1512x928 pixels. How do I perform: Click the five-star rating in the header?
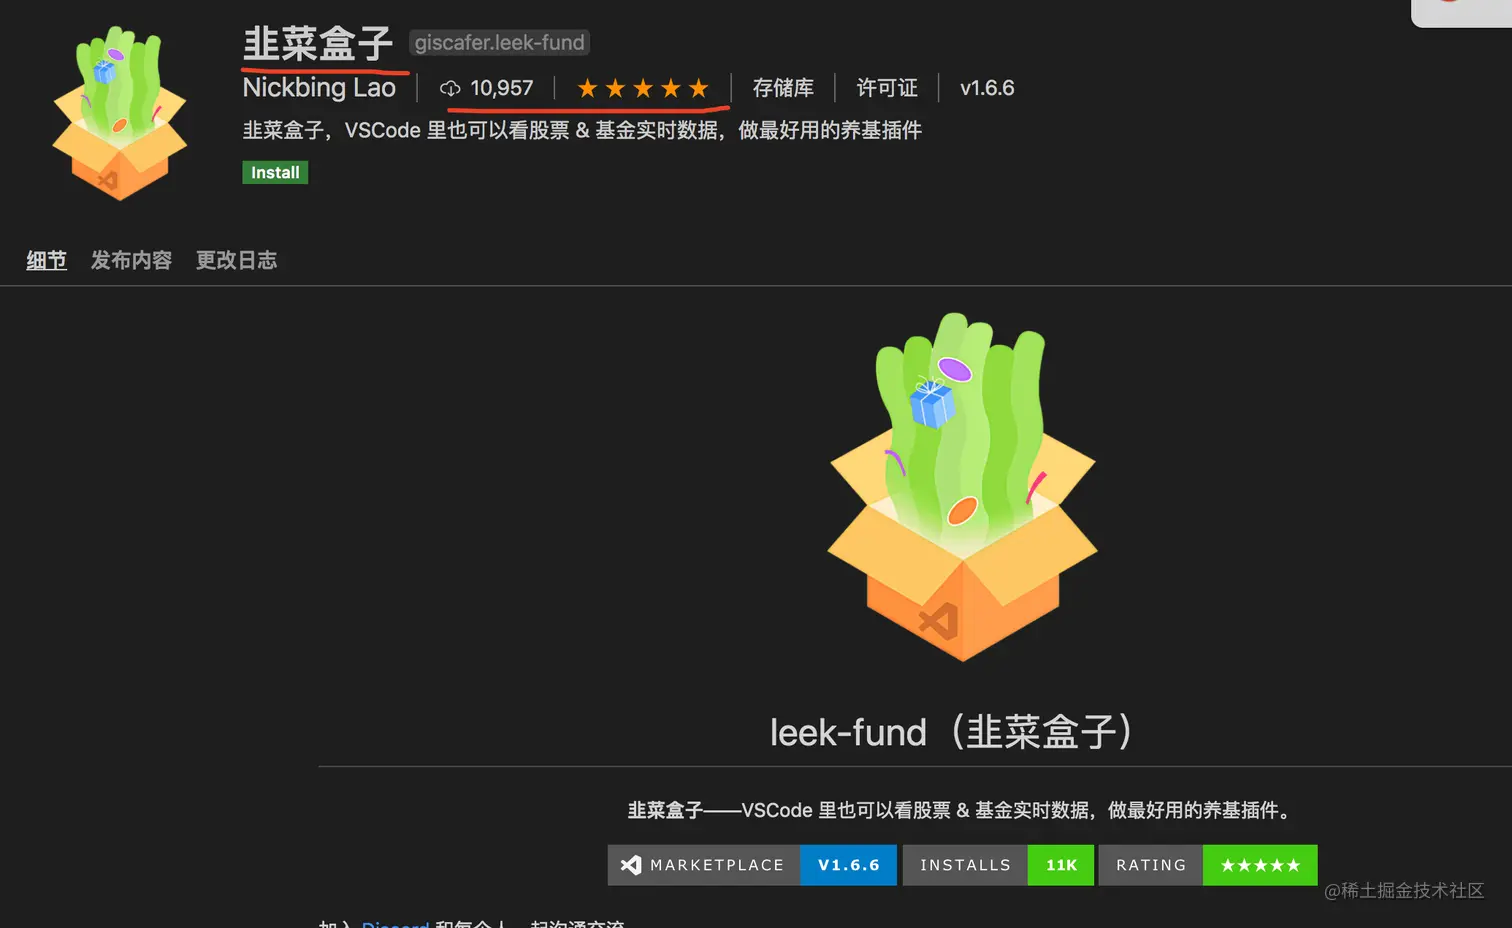(643, 89)
